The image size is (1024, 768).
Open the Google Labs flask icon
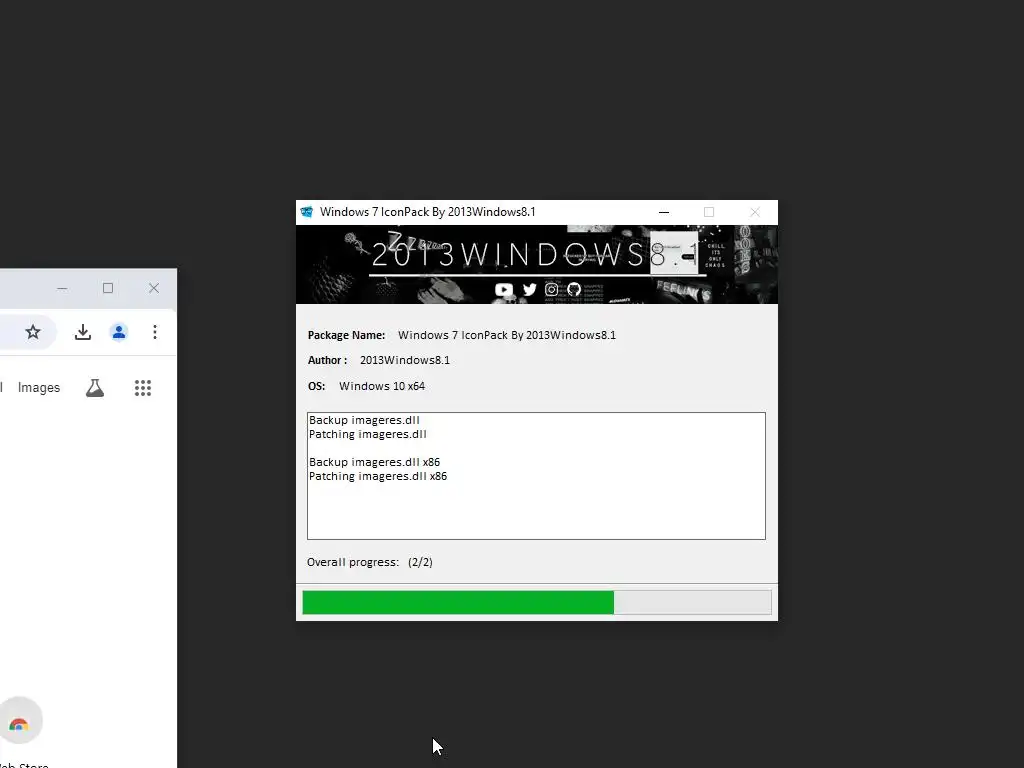click(x=95, y=388)
